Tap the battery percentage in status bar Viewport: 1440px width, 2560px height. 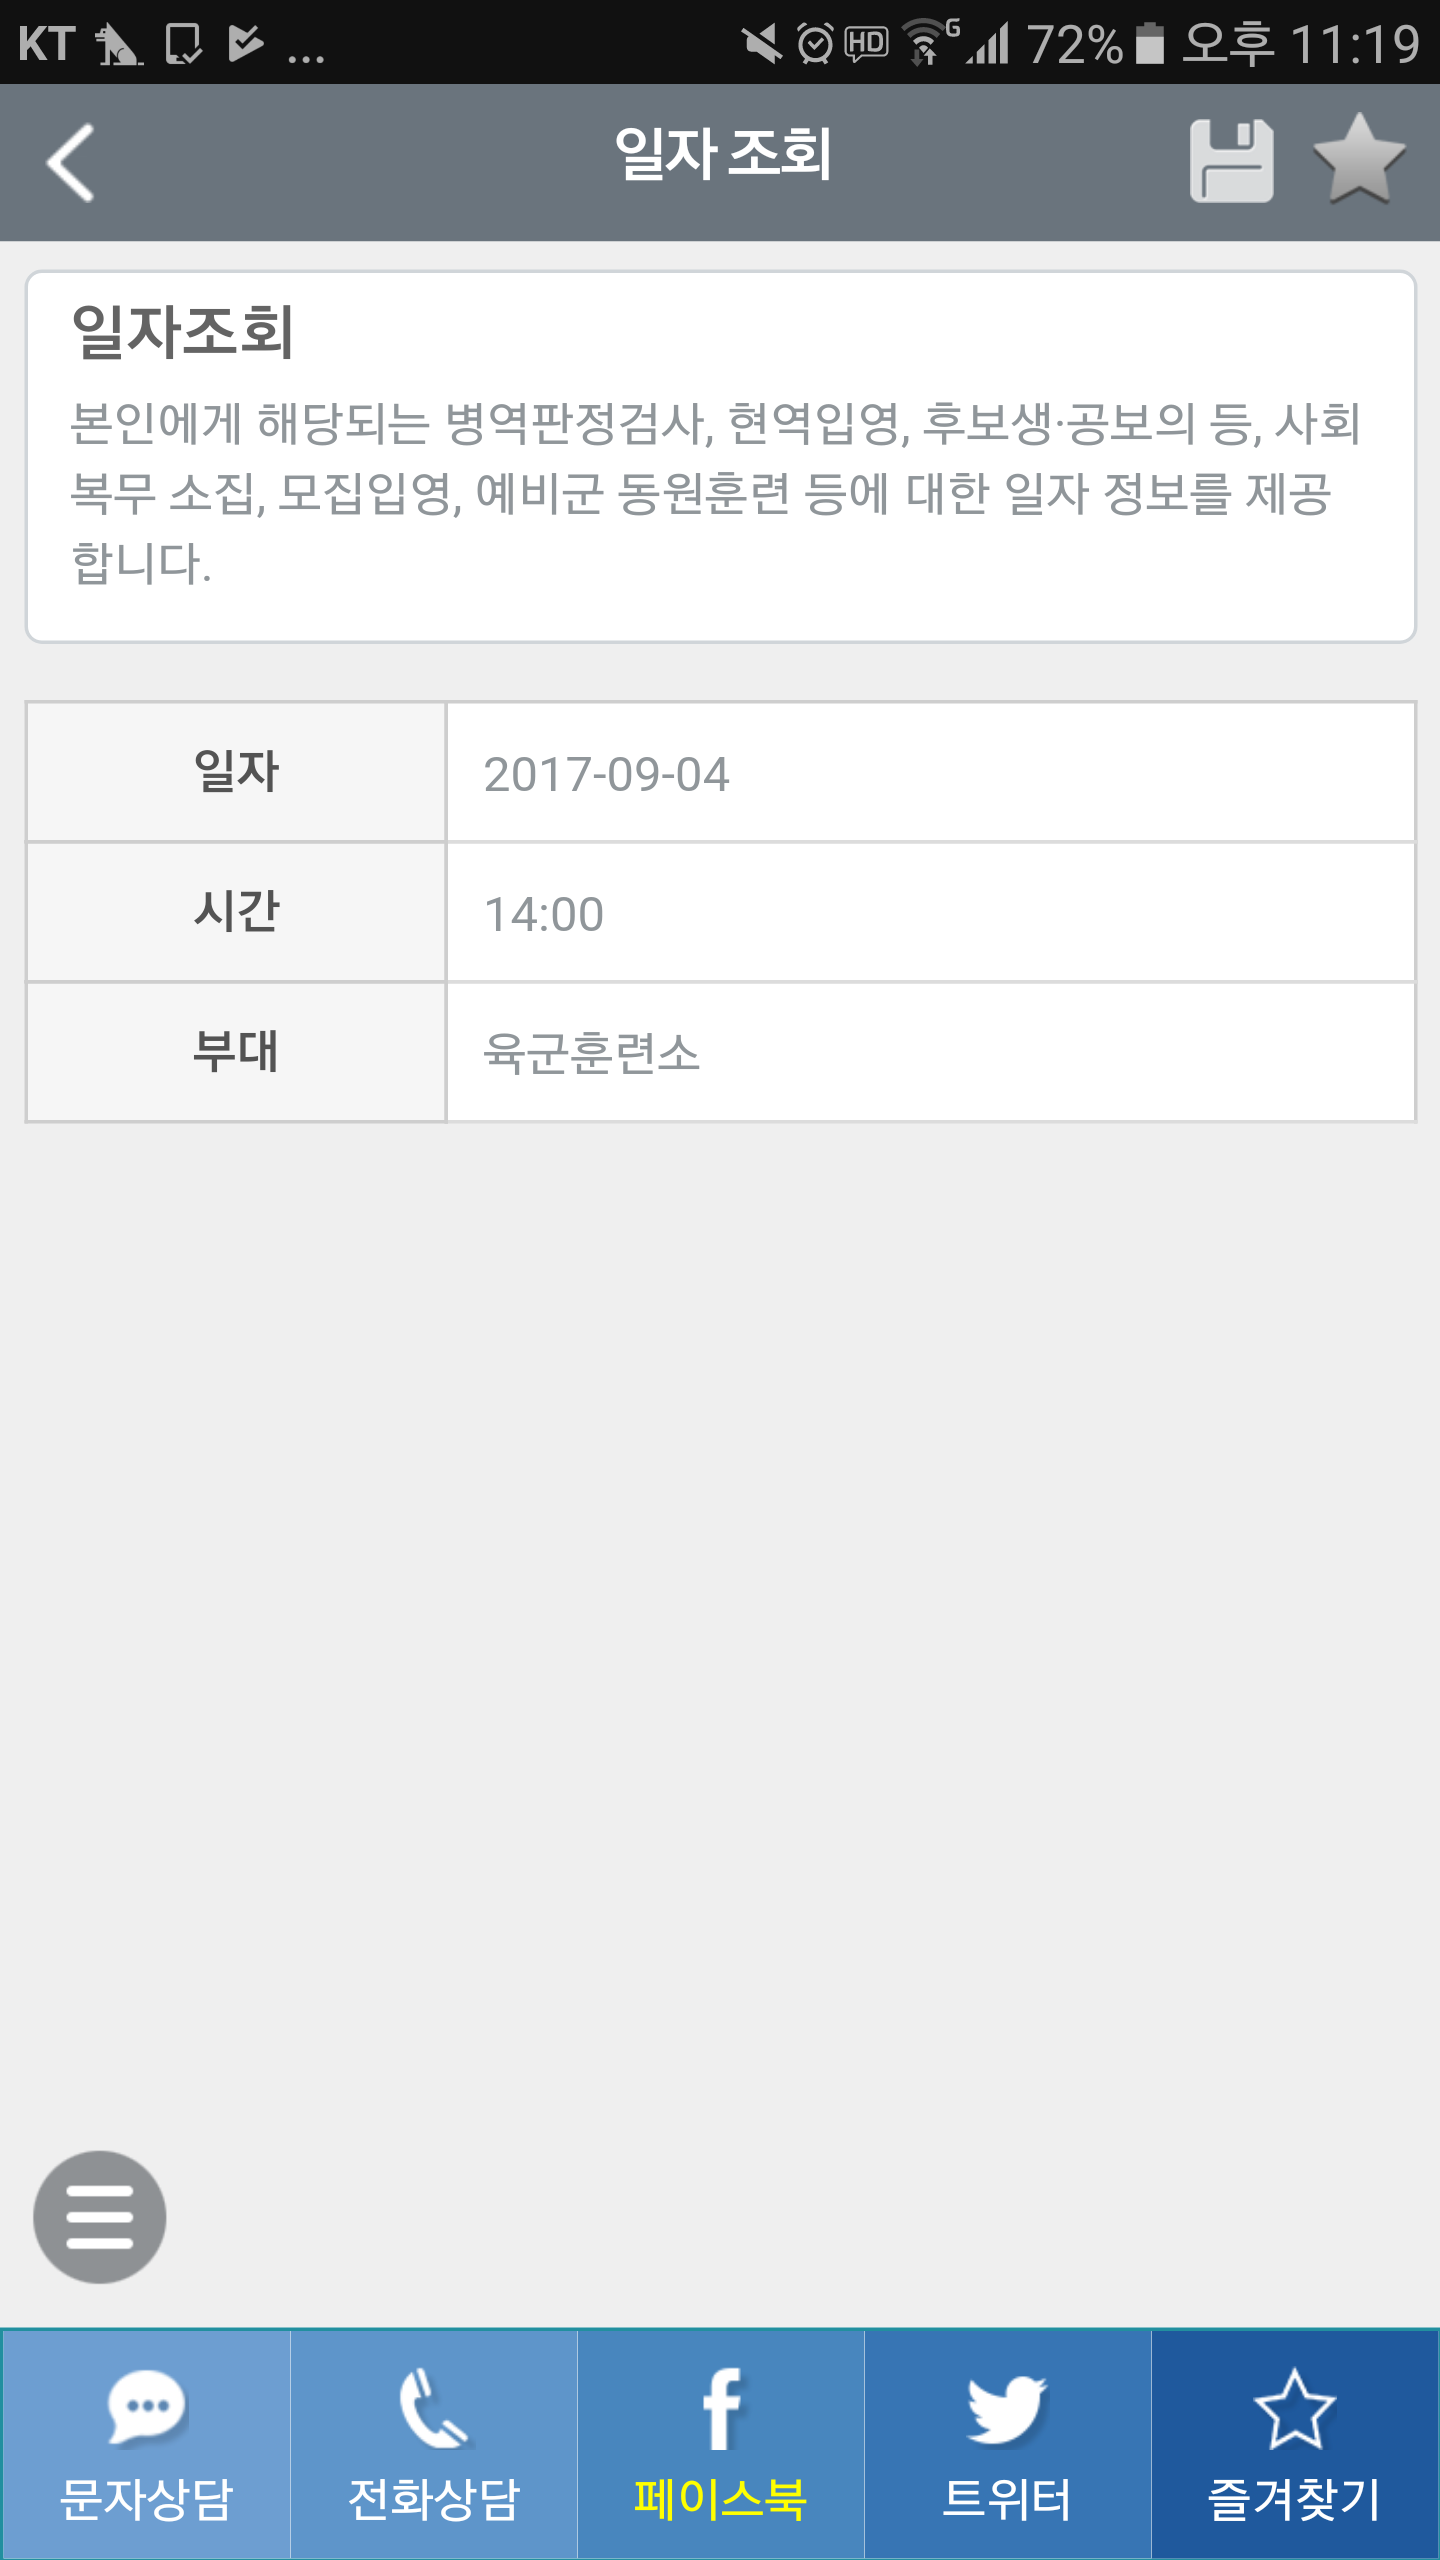1075,44
